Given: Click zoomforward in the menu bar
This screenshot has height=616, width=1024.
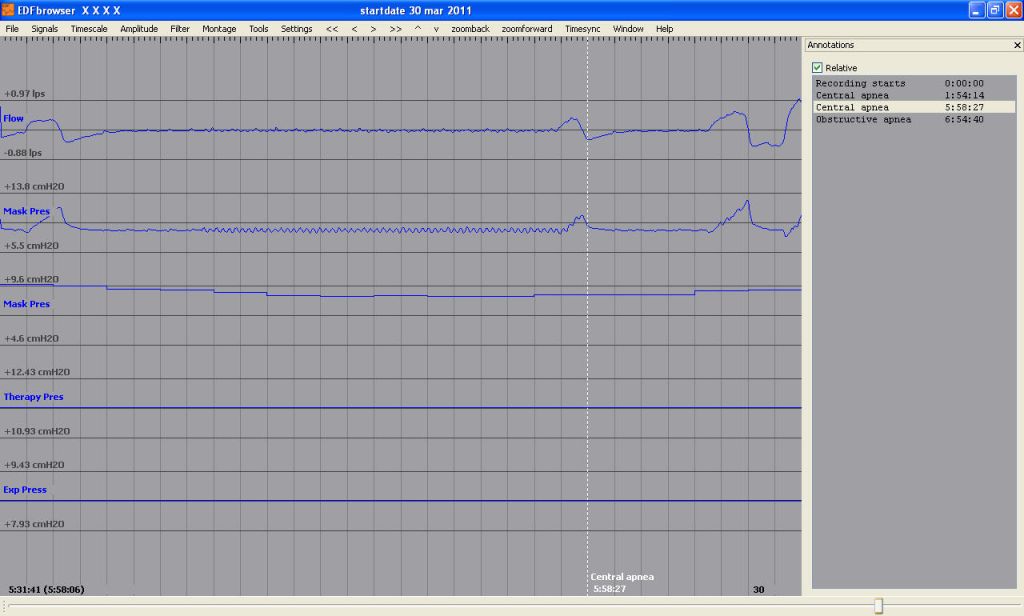Looking at the screenshot, I should 527,29.
